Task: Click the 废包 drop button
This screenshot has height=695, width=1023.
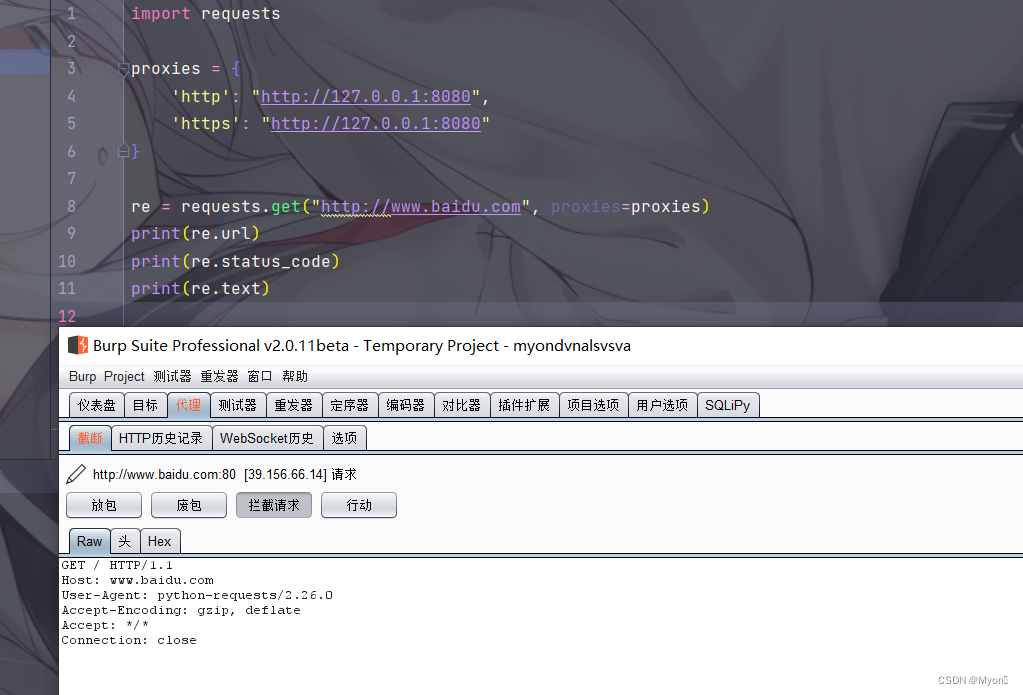Action: click(189, 505)
